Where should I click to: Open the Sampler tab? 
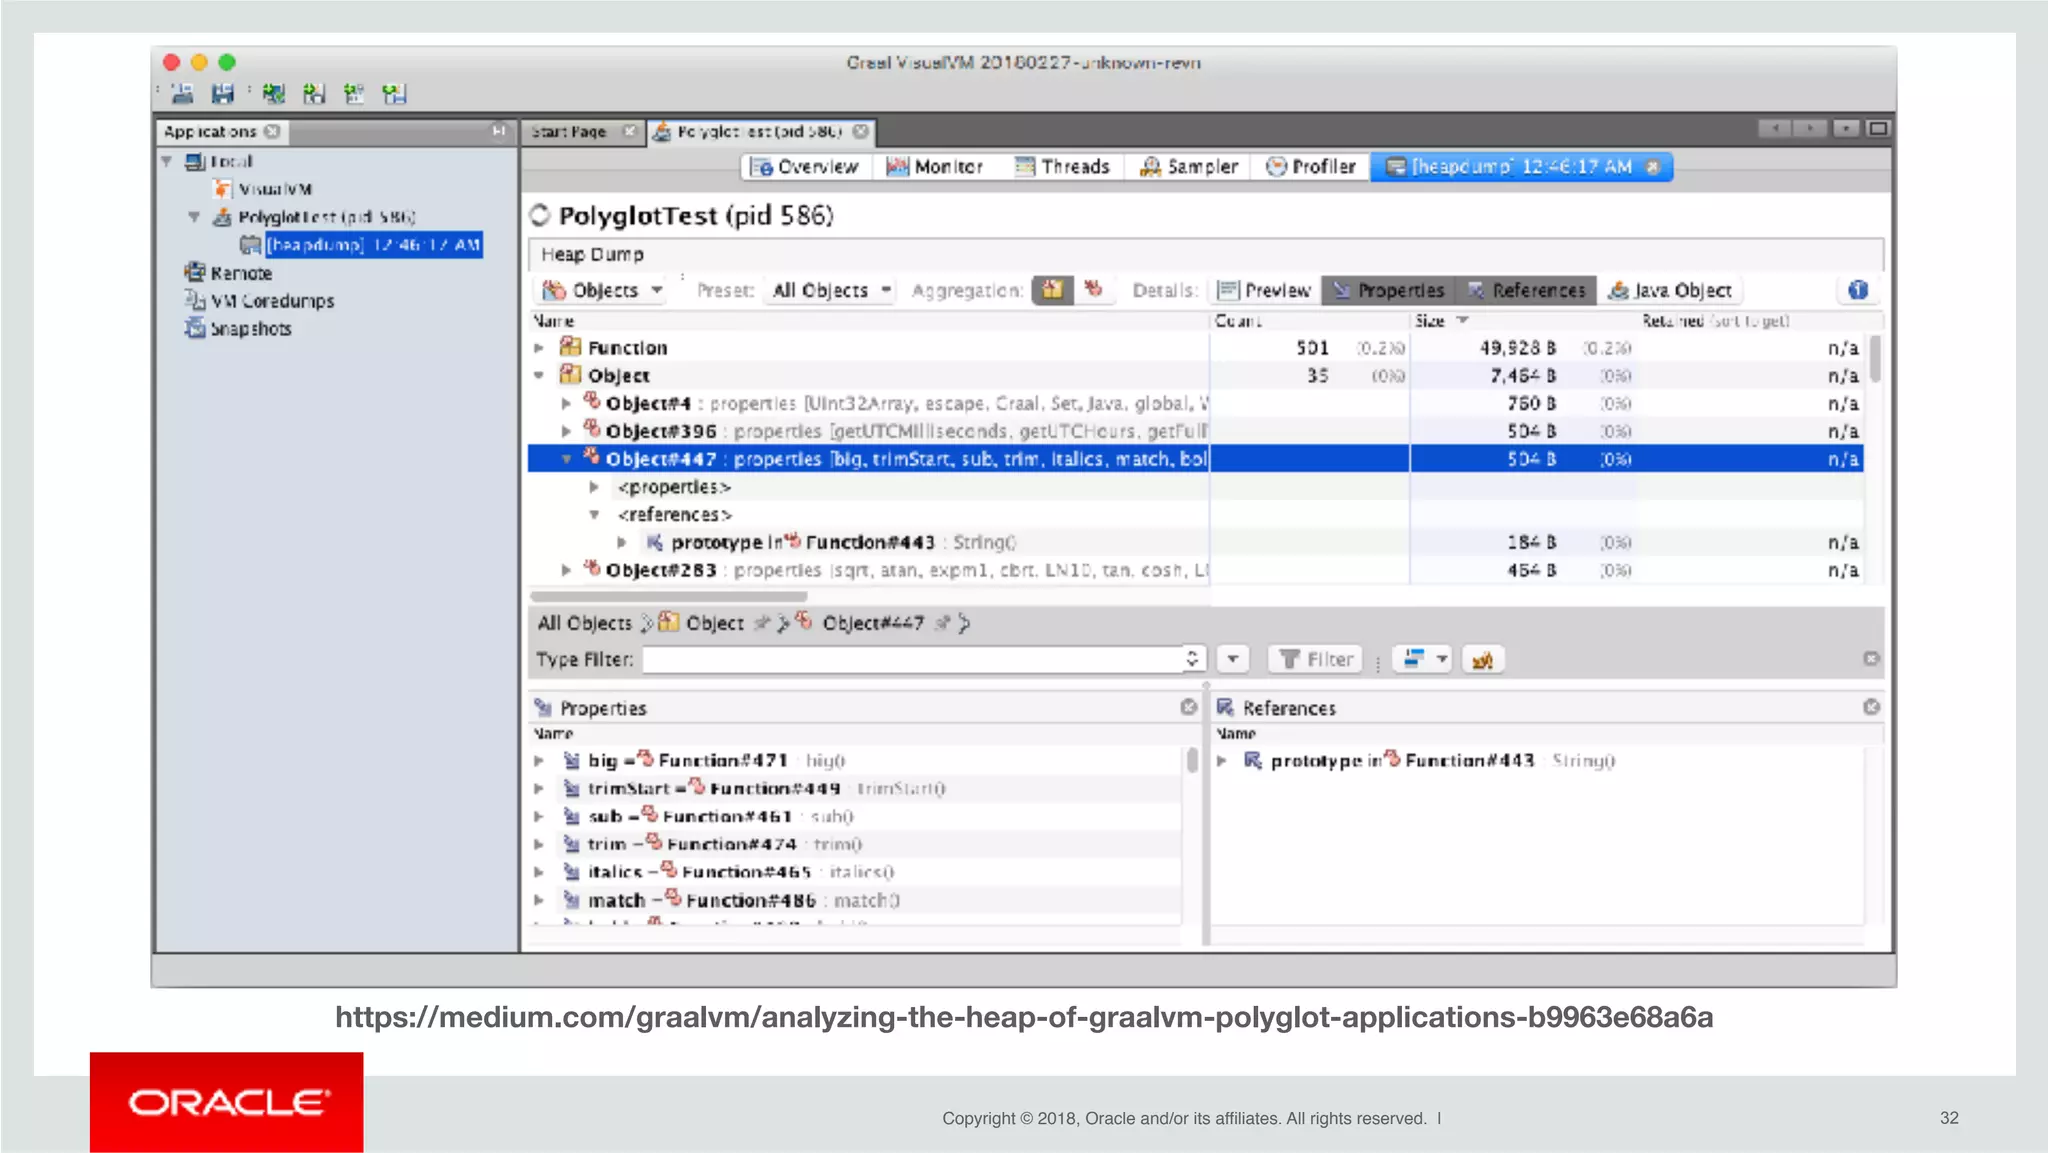pos(1189,167)
